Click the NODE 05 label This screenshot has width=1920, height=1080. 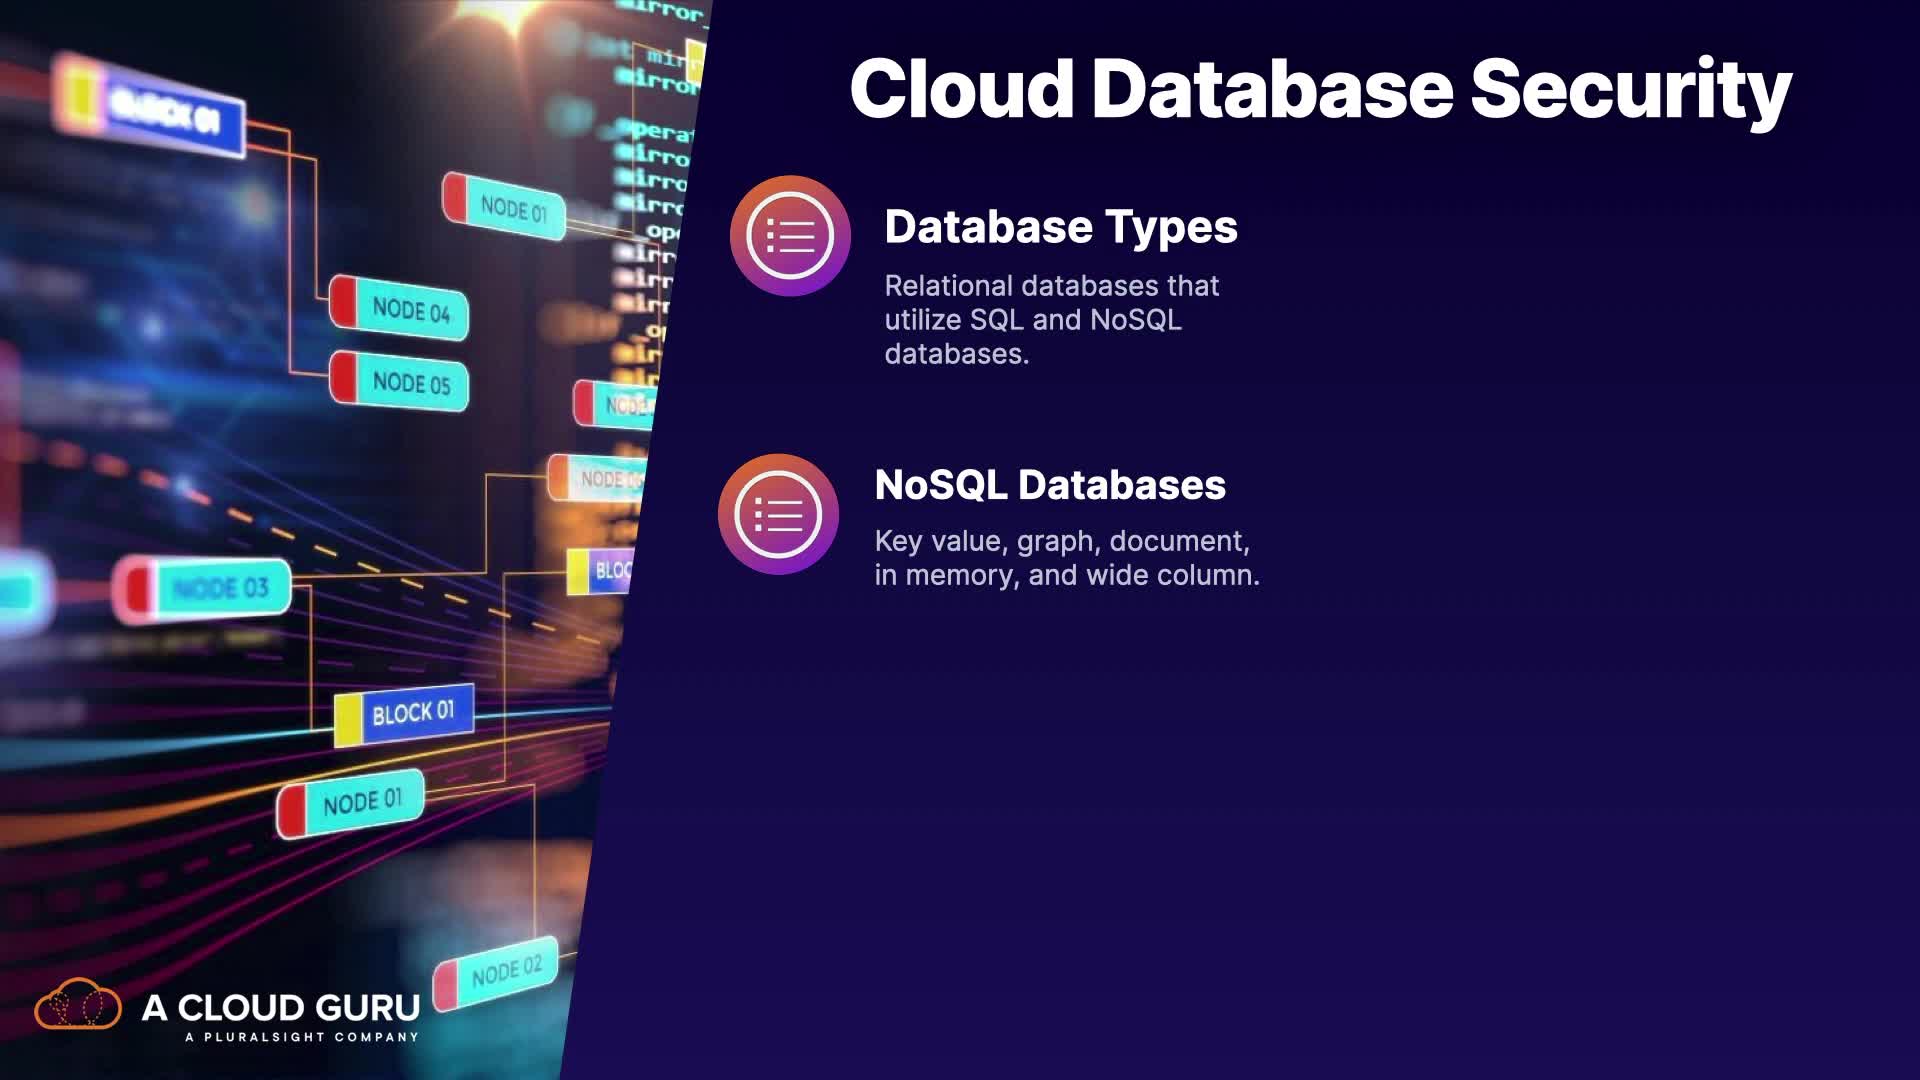[x=411, y=383]
